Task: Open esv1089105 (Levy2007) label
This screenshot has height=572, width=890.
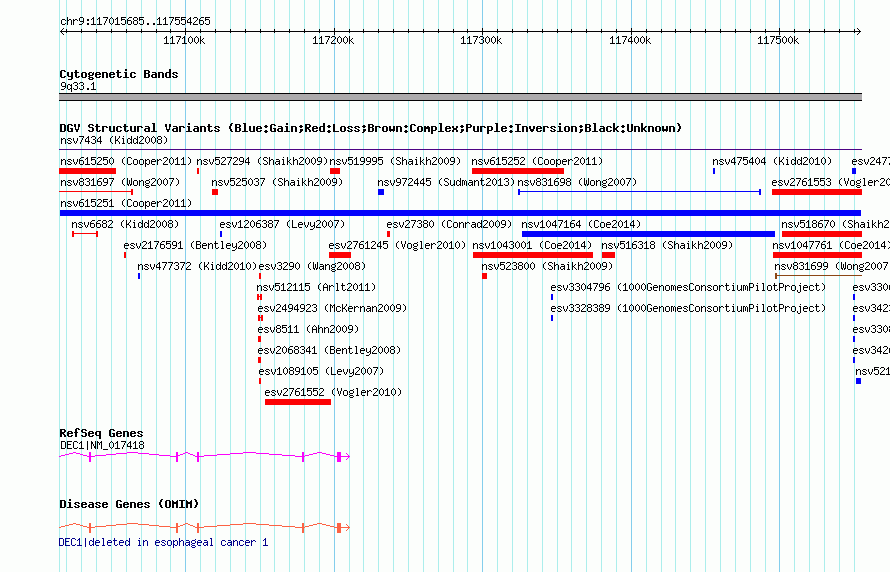Action: click(321, 371)
